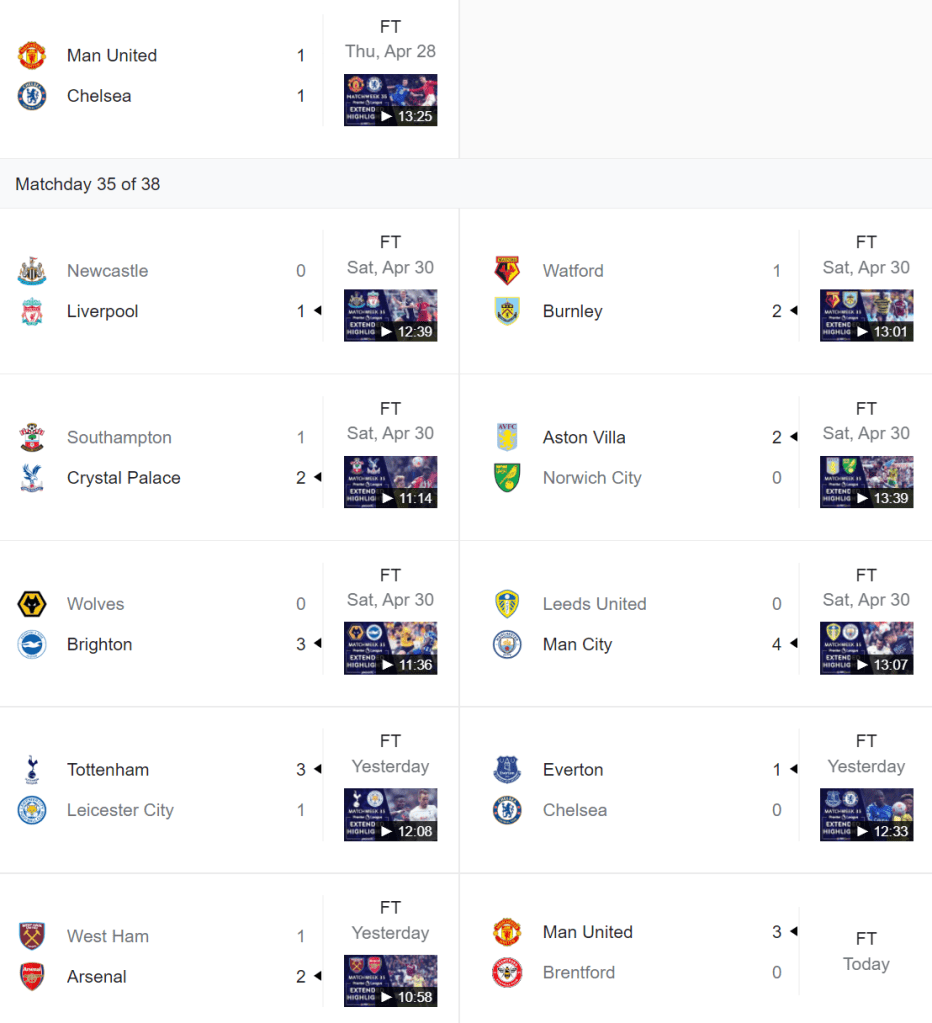Watch Everton vs Chelsea highlights video
Viewport: 932px width, 1023px height.
click(866, 814)
